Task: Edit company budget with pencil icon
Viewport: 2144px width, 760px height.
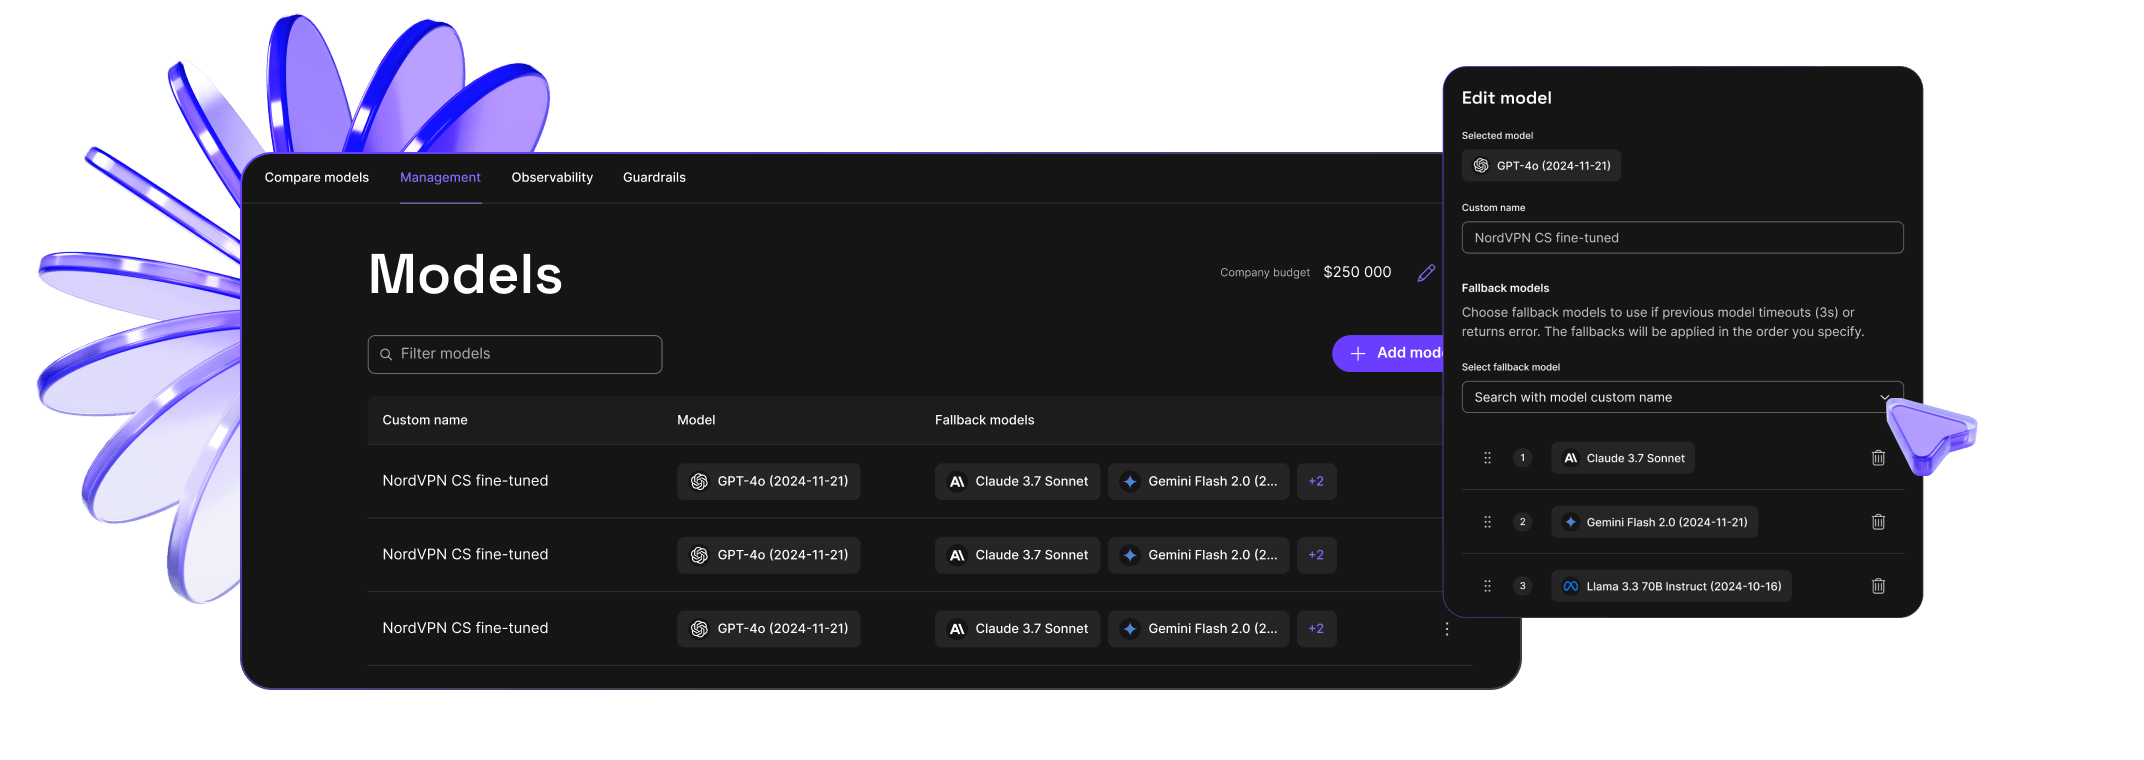Action: pos(1426,273)
